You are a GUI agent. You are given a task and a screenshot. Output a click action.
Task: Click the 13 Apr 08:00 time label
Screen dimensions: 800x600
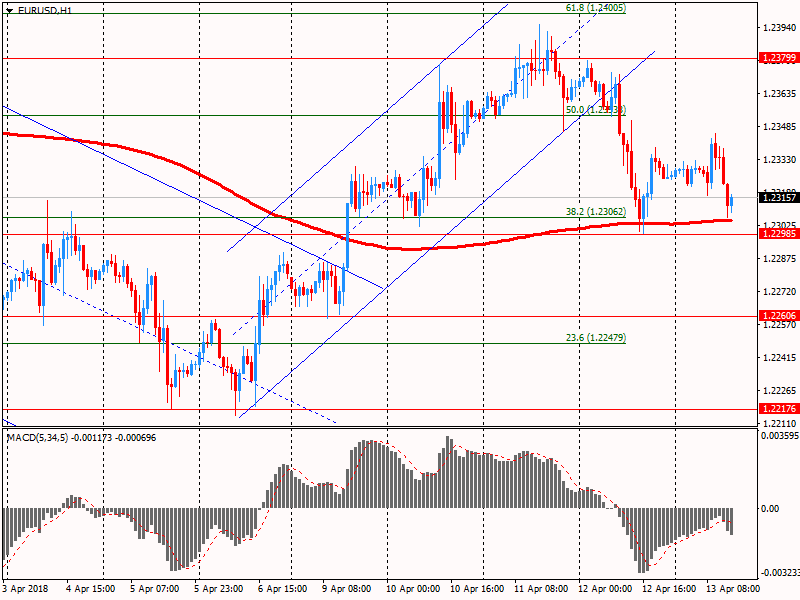pos(733,589)
